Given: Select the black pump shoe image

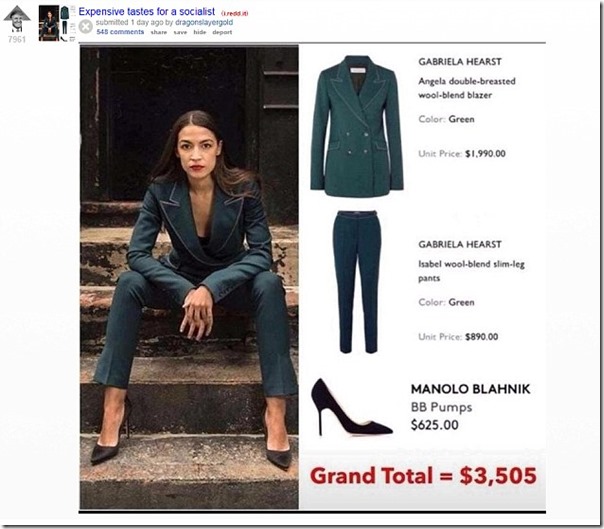Looking at the screenshot, I should [x=352, y=407].
